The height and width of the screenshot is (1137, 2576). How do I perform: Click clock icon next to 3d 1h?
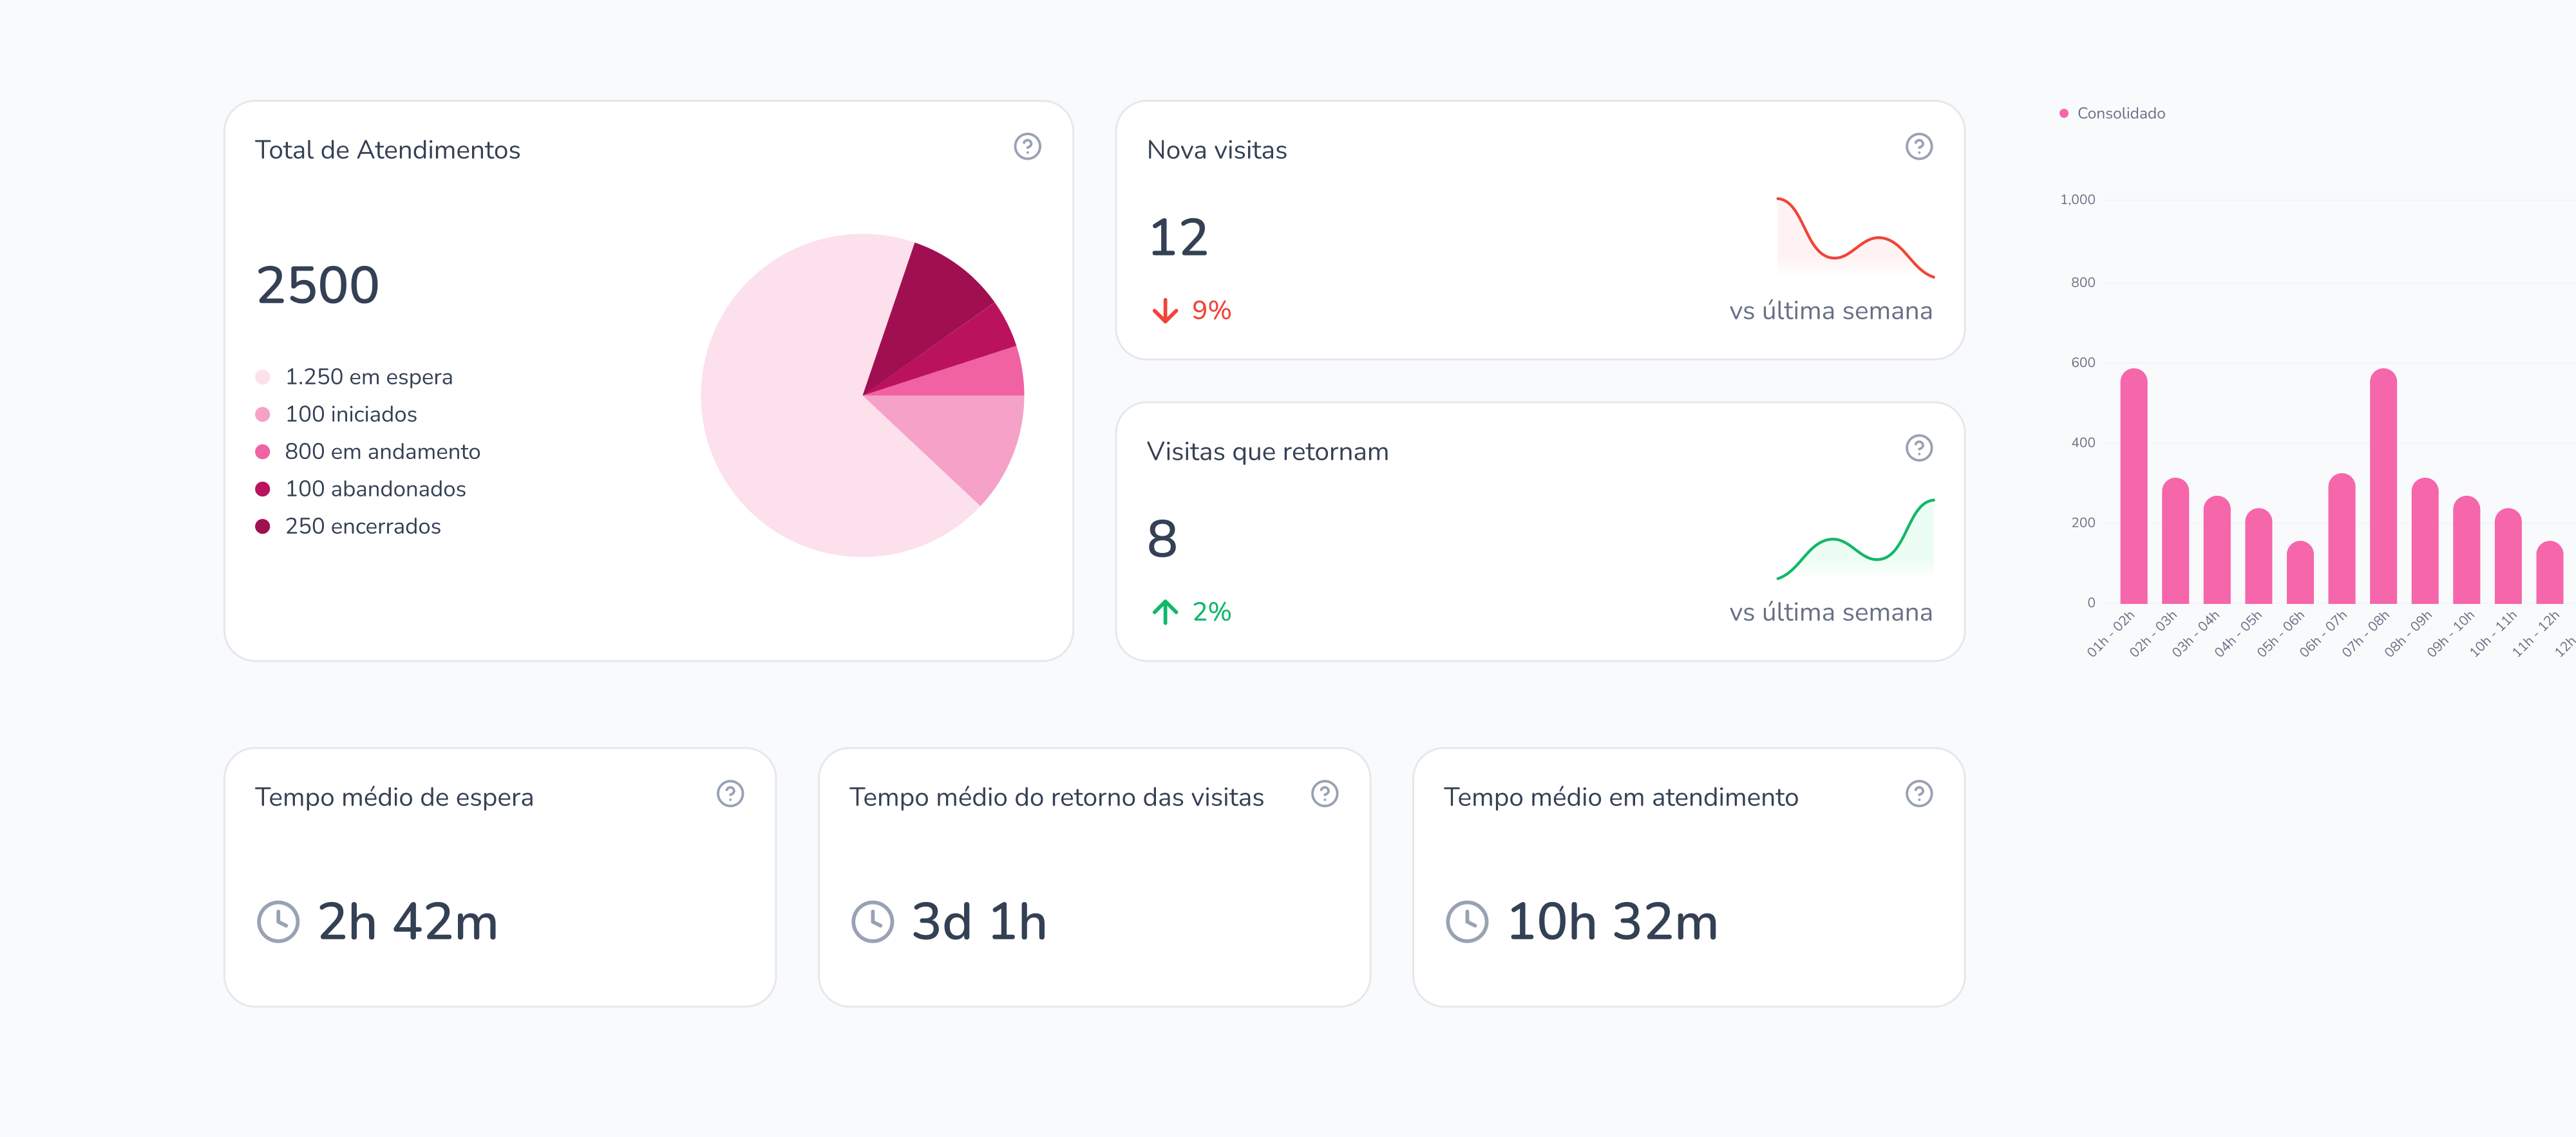(872, 921)
